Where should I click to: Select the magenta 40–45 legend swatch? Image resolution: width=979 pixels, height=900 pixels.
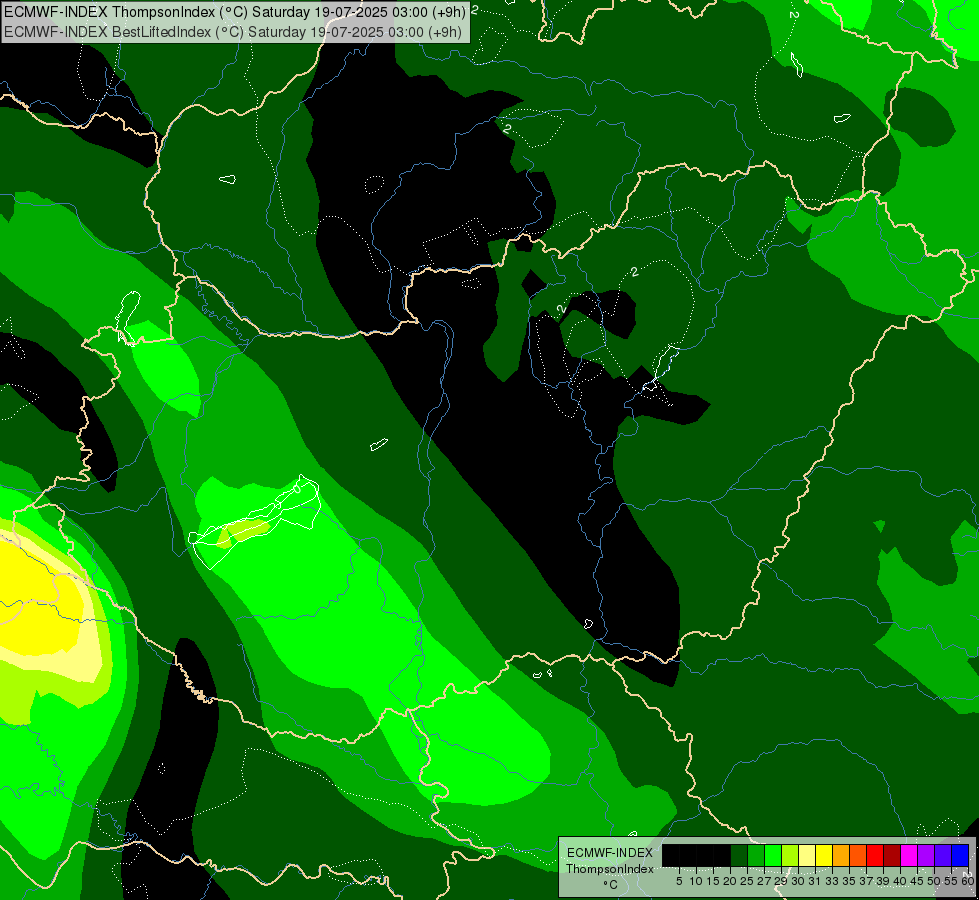(909, 855)
